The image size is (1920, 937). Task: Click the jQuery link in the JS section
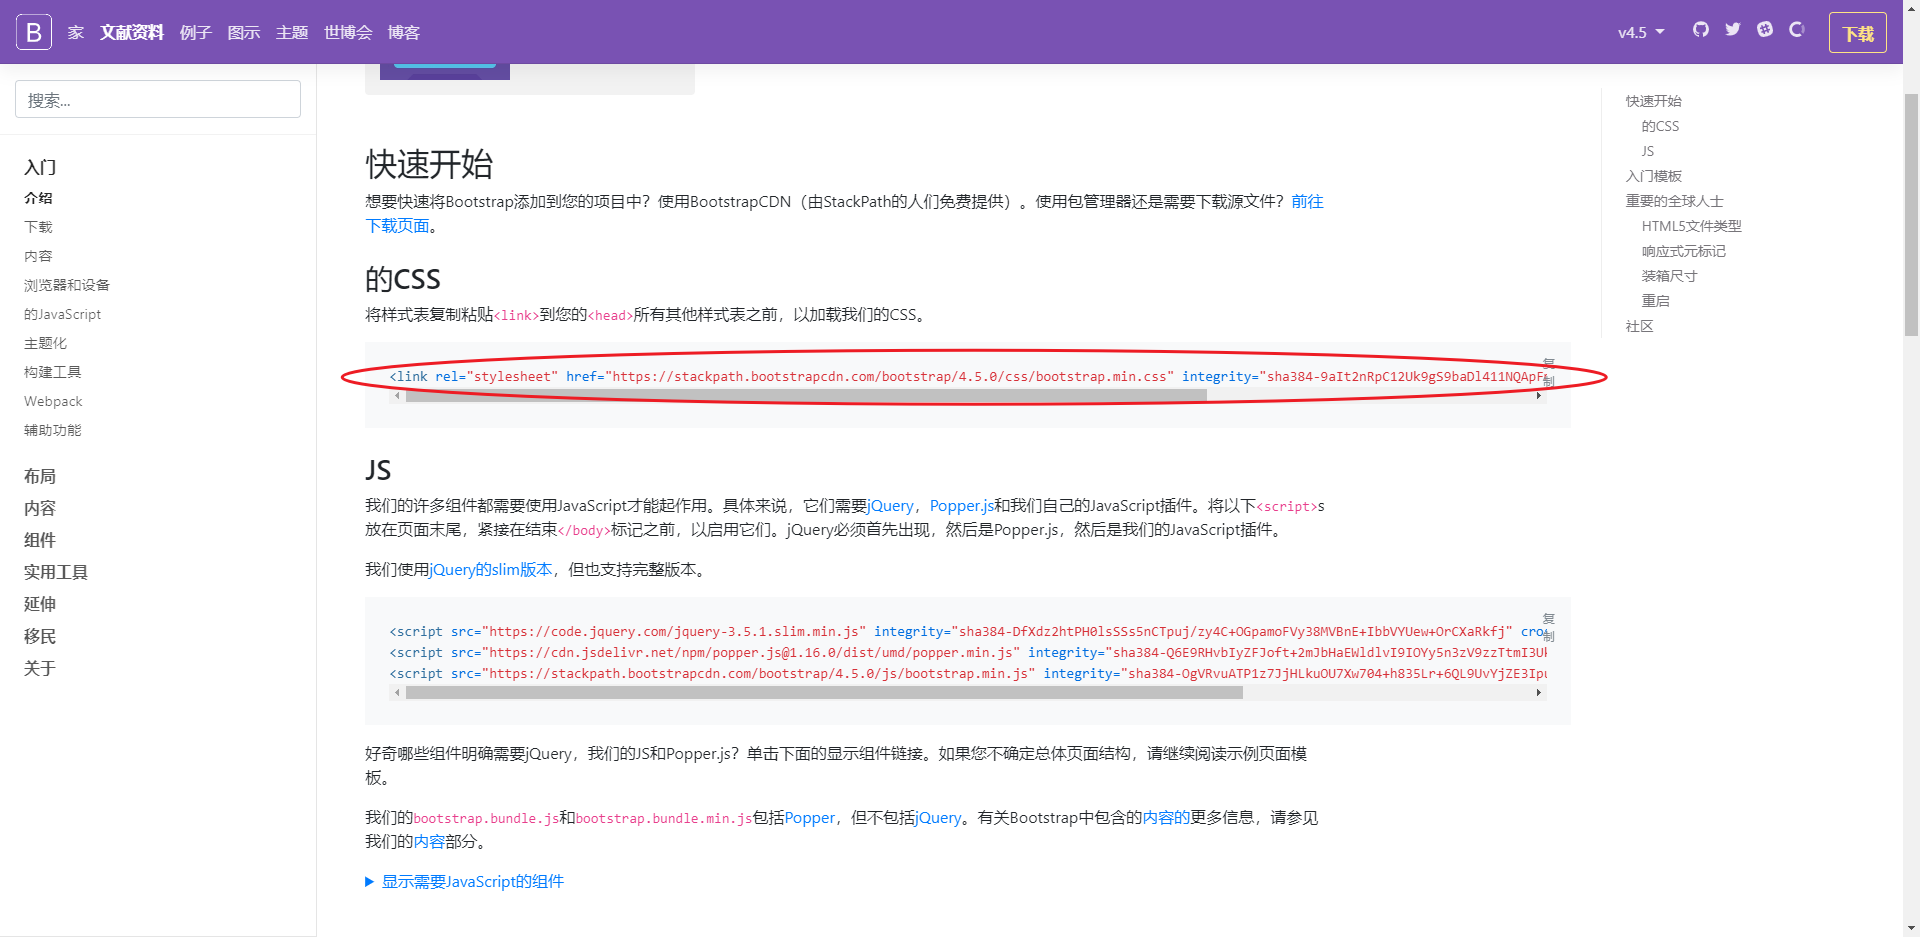pos(889,505)
